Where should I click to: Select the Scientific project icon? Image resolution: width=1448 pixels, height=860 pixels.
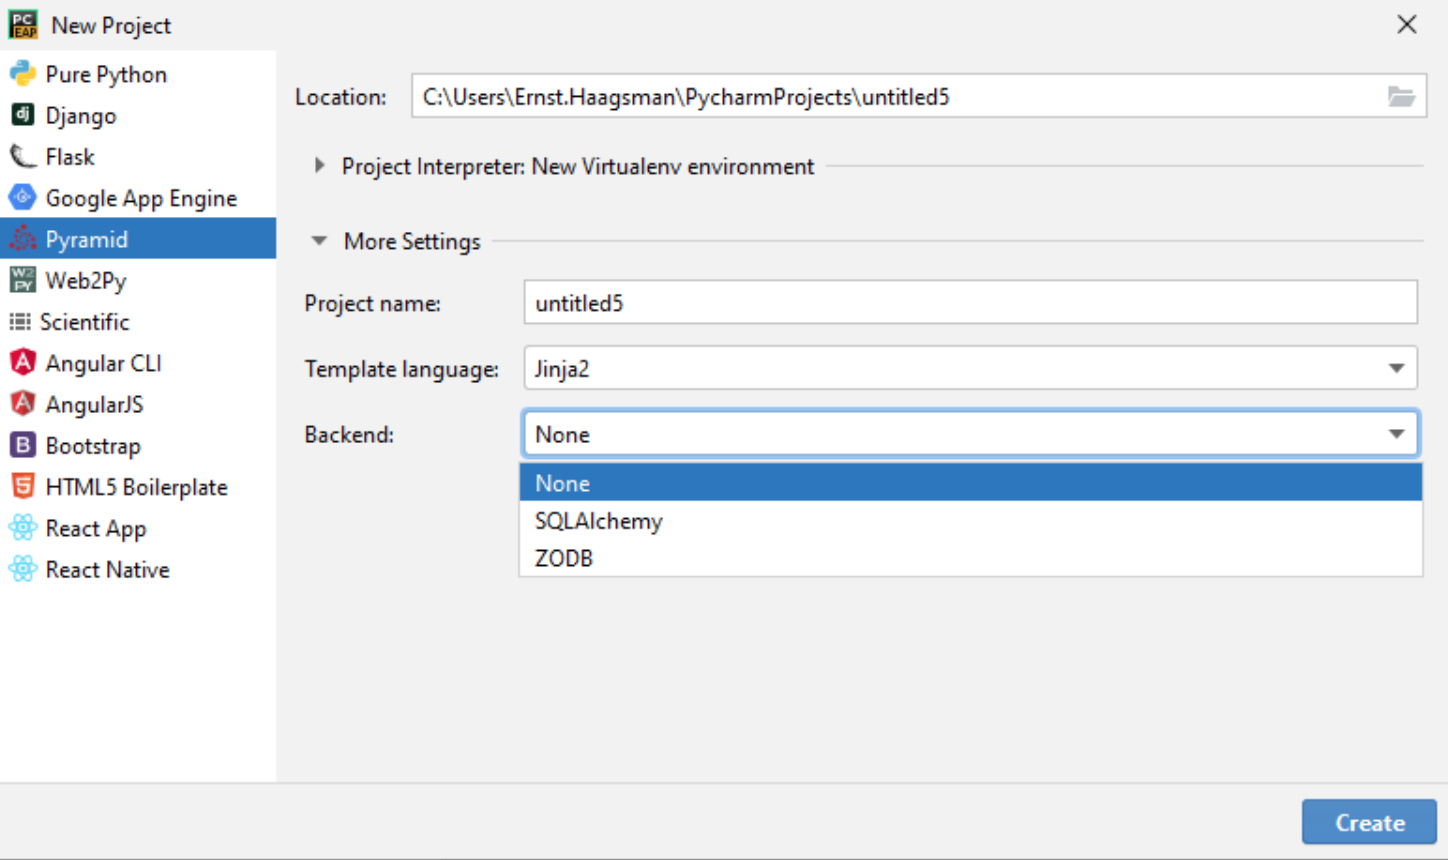[20, 322]
